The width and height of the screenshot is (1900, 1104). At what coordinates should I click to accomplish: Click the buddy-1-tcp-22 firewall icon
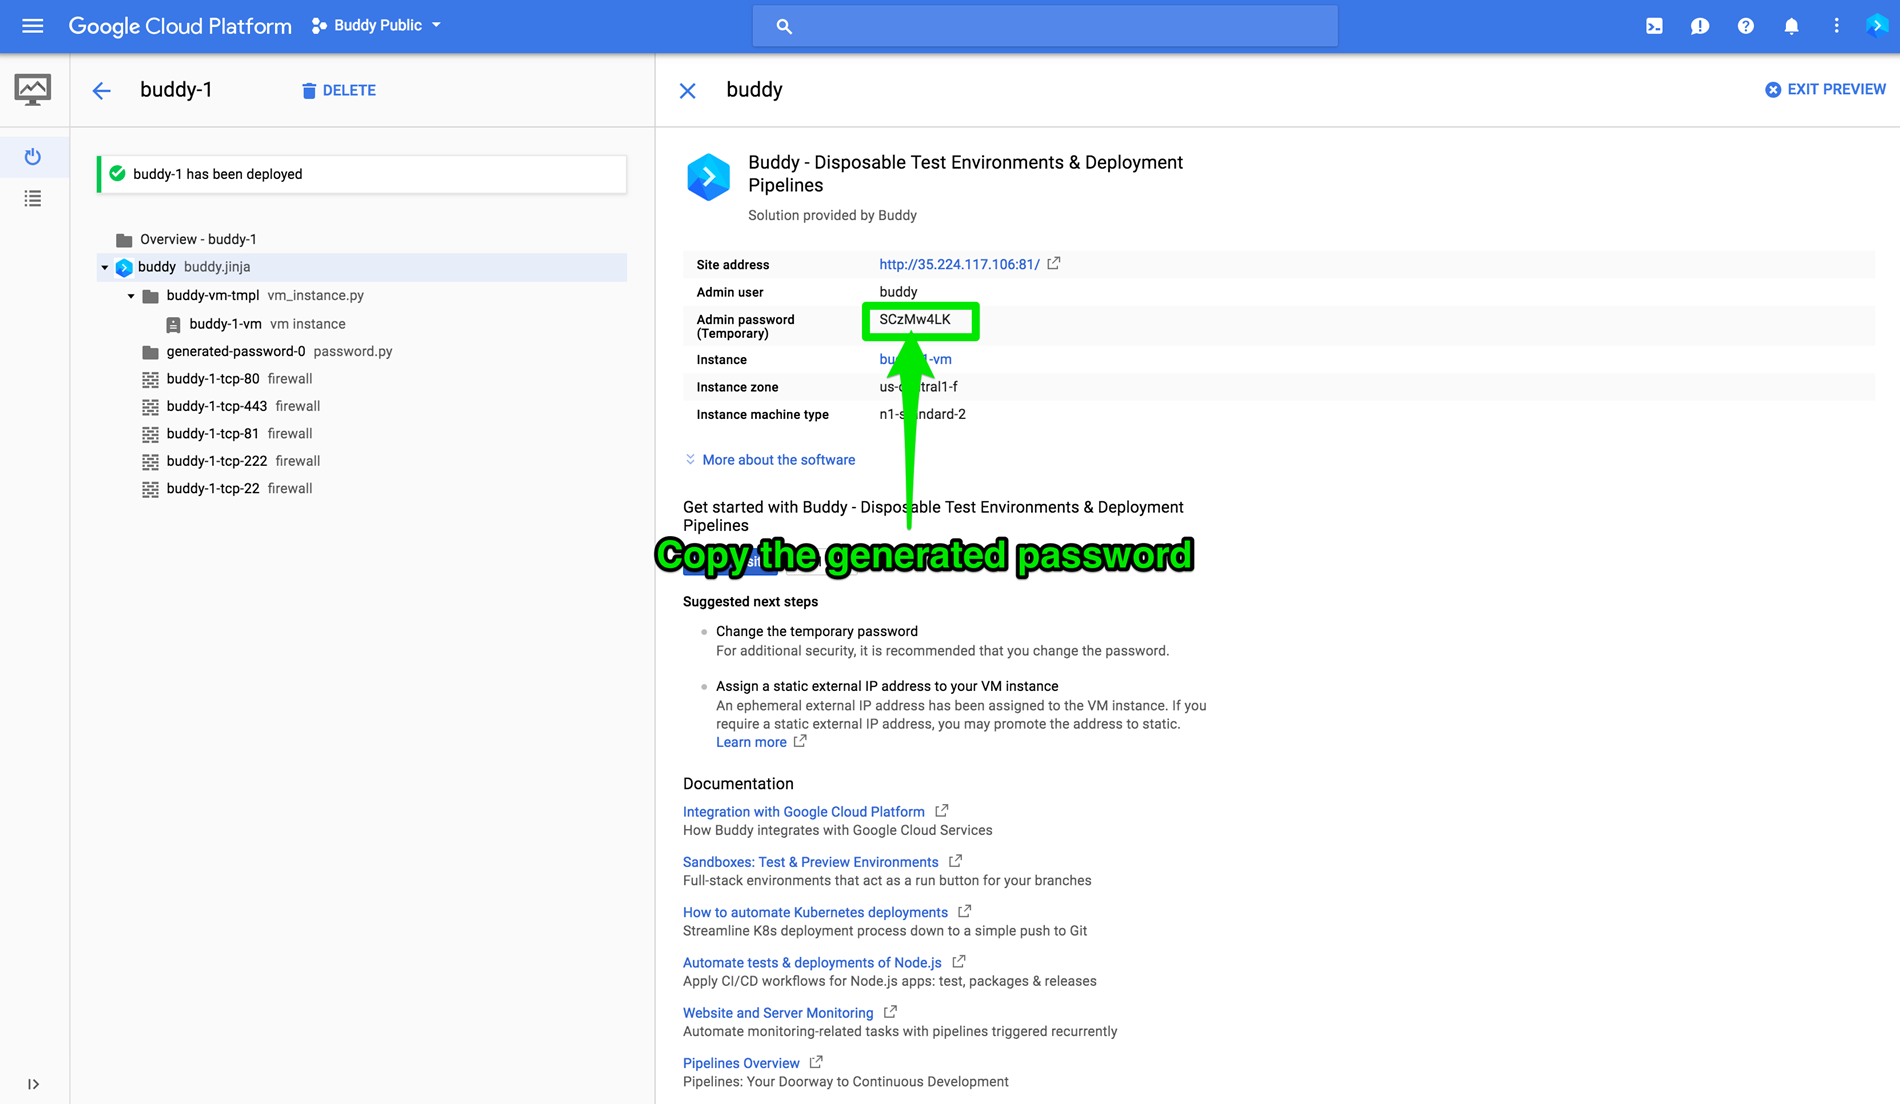pos(150,489)
